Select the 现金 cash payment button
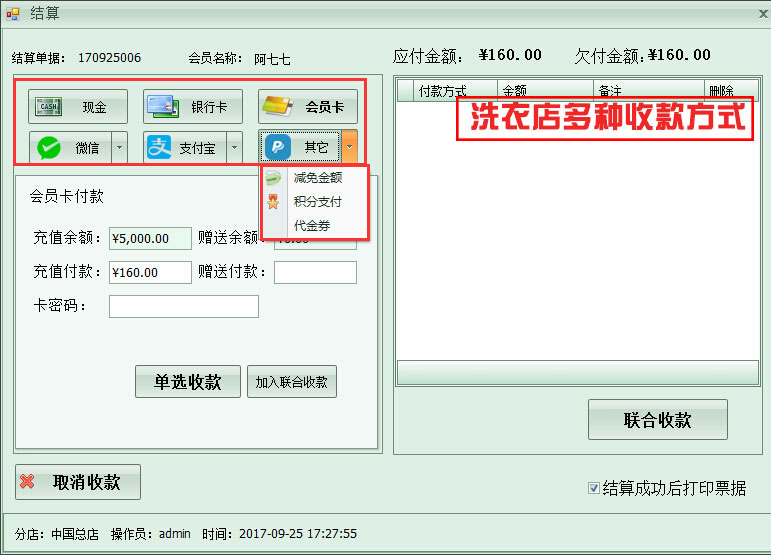The image size is (771, 555). [x=79, y=106]
